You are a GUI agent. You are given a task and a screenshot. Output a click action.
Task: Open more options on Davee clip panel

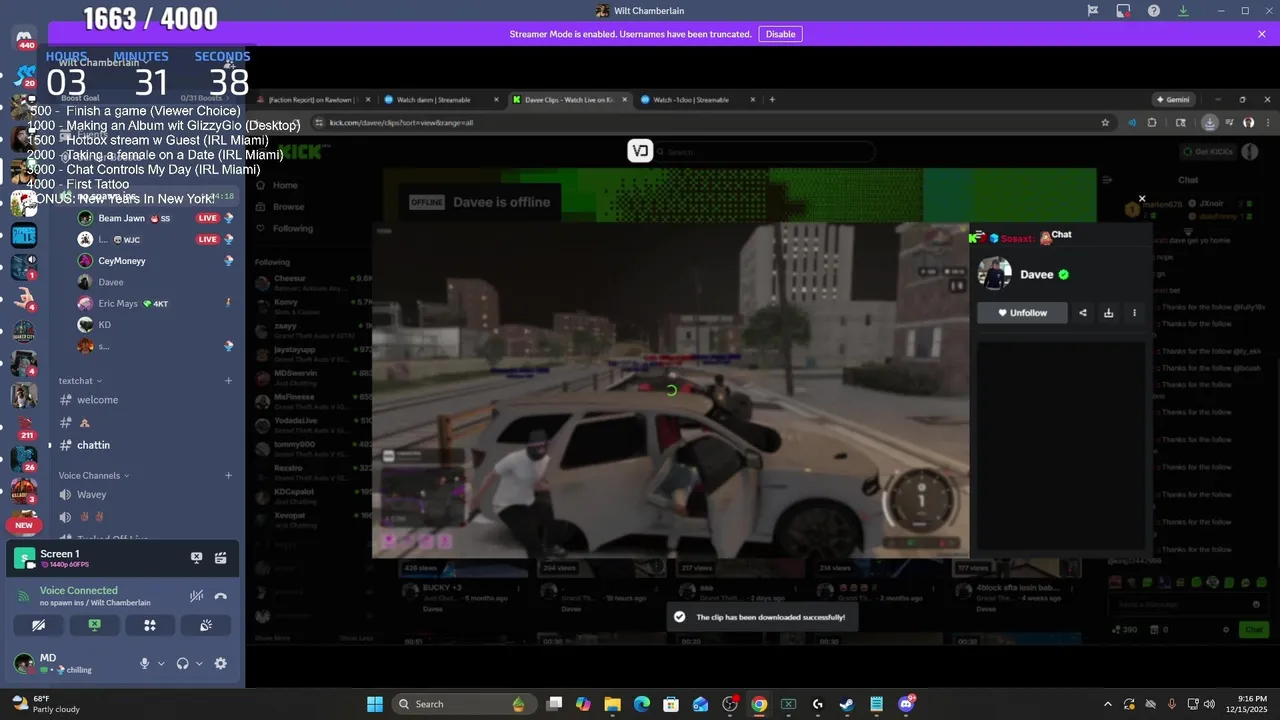tap(1134, 313)
